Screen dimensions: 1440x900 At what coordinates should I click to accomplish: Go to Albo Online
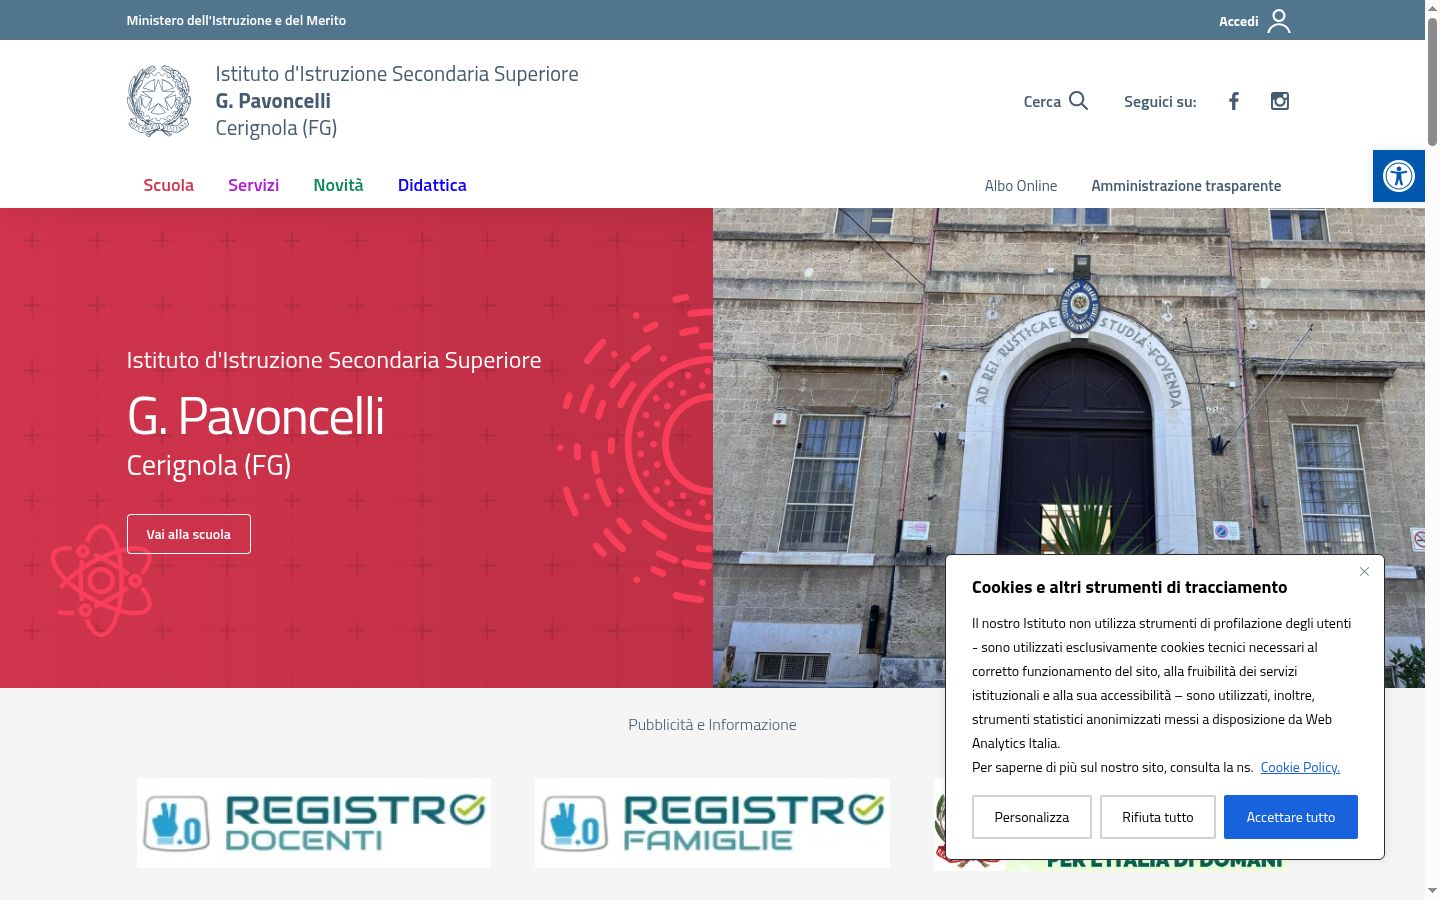pyautogui.click(x=1021, y=186)
